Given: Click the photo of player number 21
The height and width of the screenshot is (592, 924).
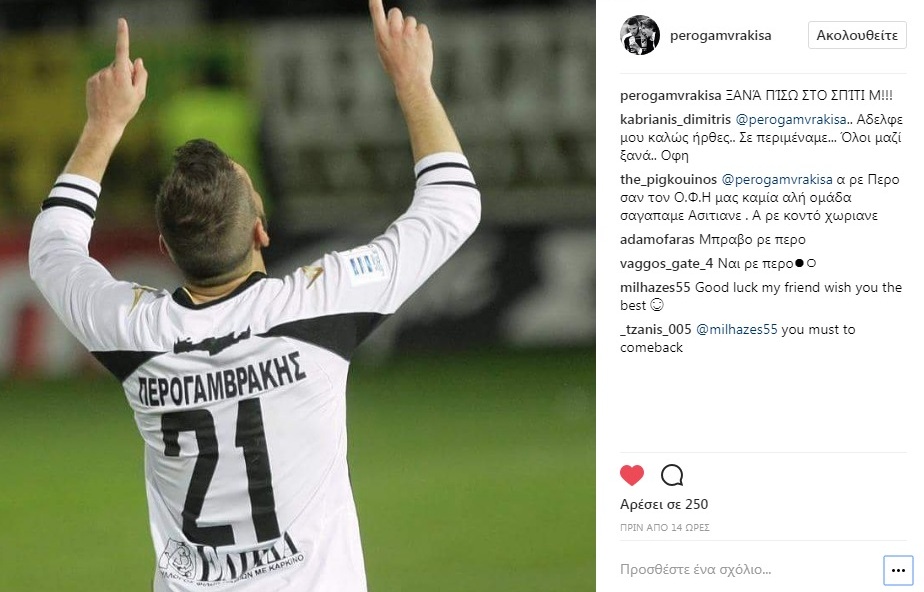Looking at the screenshot, I should pyautogui.click(x=298, y=296).
